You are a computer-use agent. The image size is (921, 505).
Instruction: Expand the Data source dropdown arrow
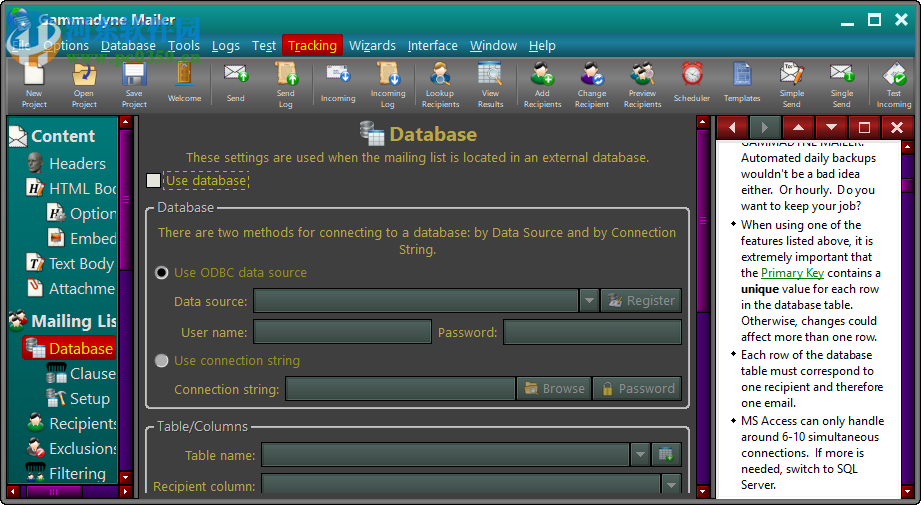tap(589, 301)
